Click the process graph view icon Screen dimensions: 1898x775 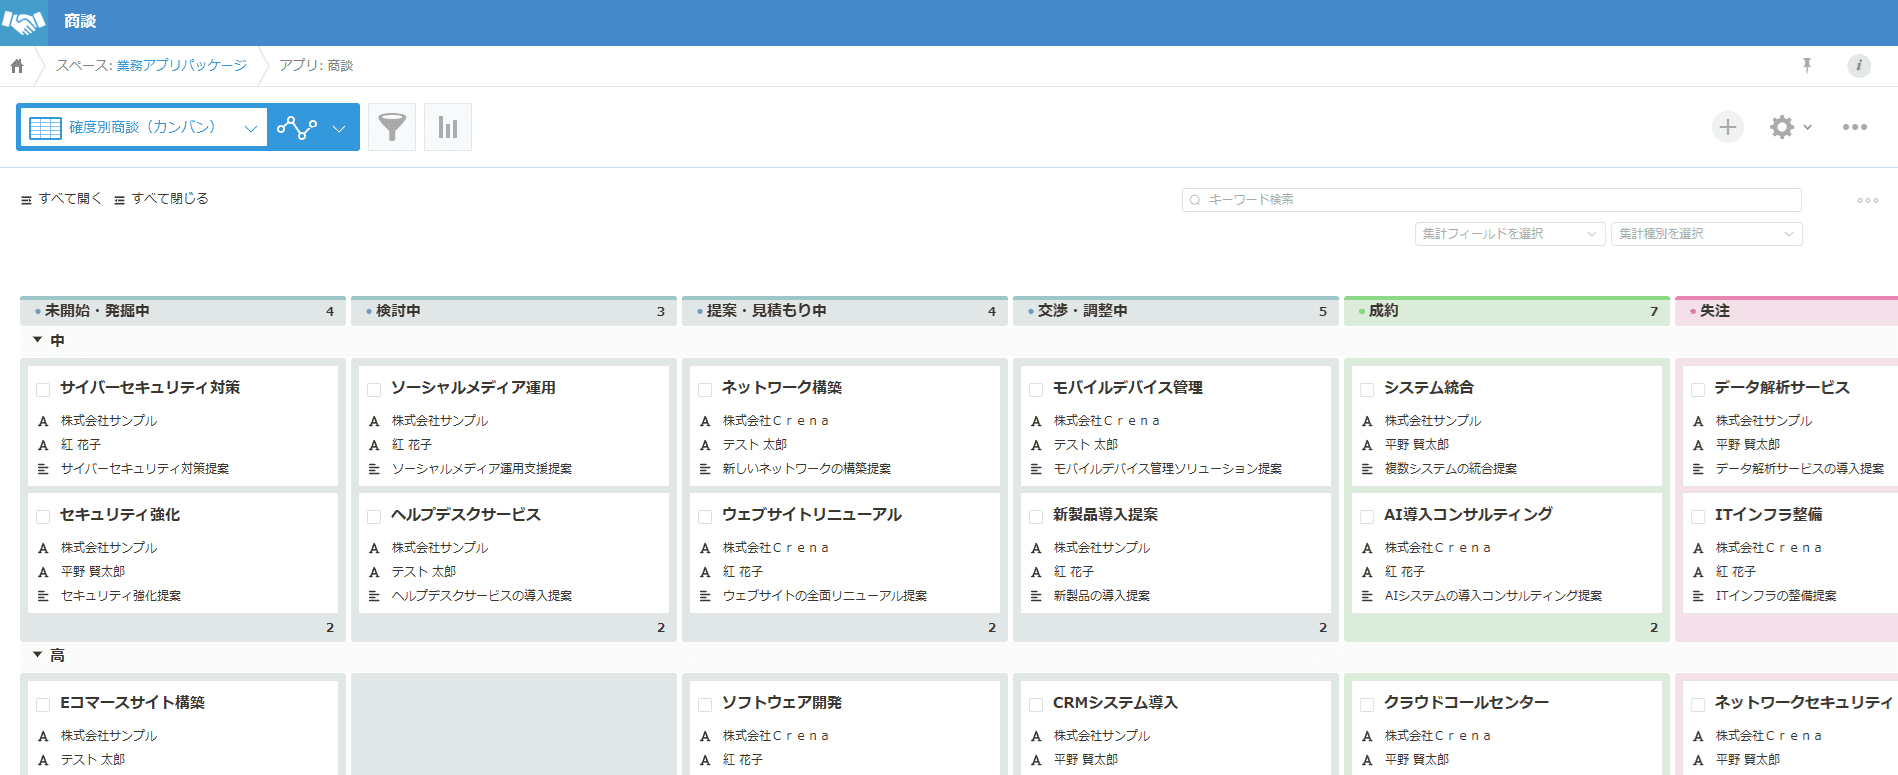(297, 127)
